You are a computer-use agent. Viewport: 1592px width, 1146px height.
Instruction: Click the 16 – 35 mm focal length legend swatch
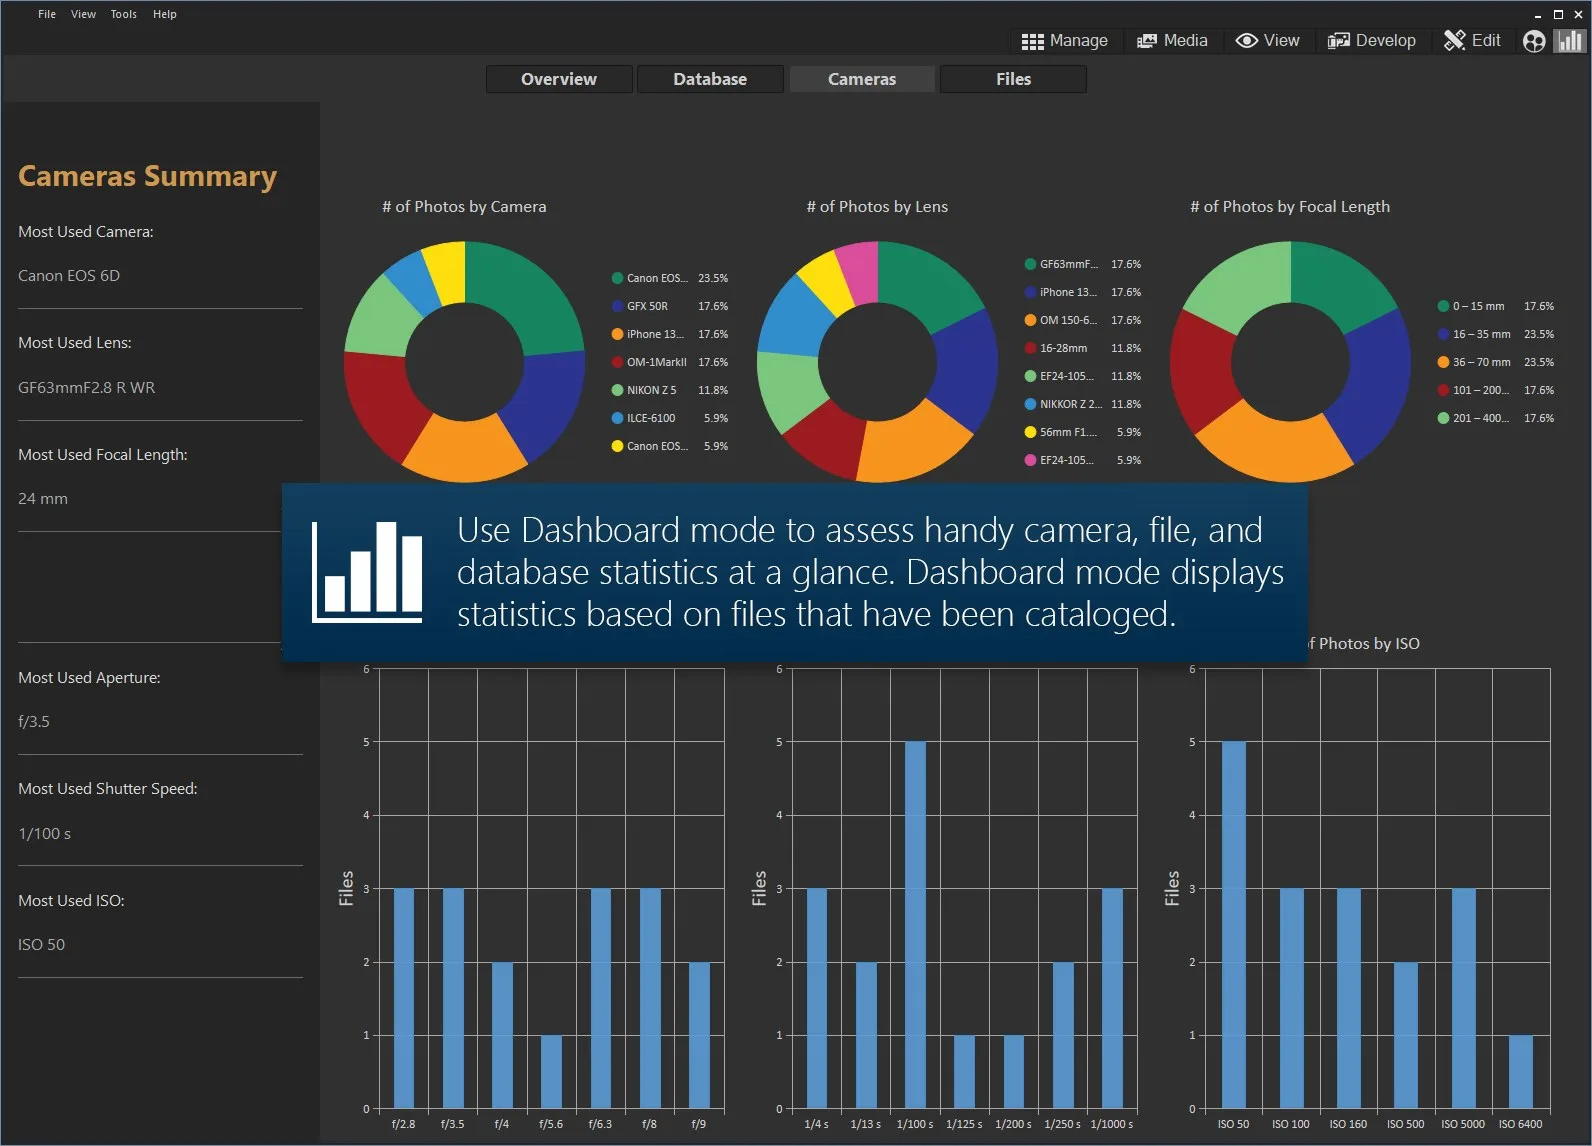pyautogui.click(x=1444, y=334)
